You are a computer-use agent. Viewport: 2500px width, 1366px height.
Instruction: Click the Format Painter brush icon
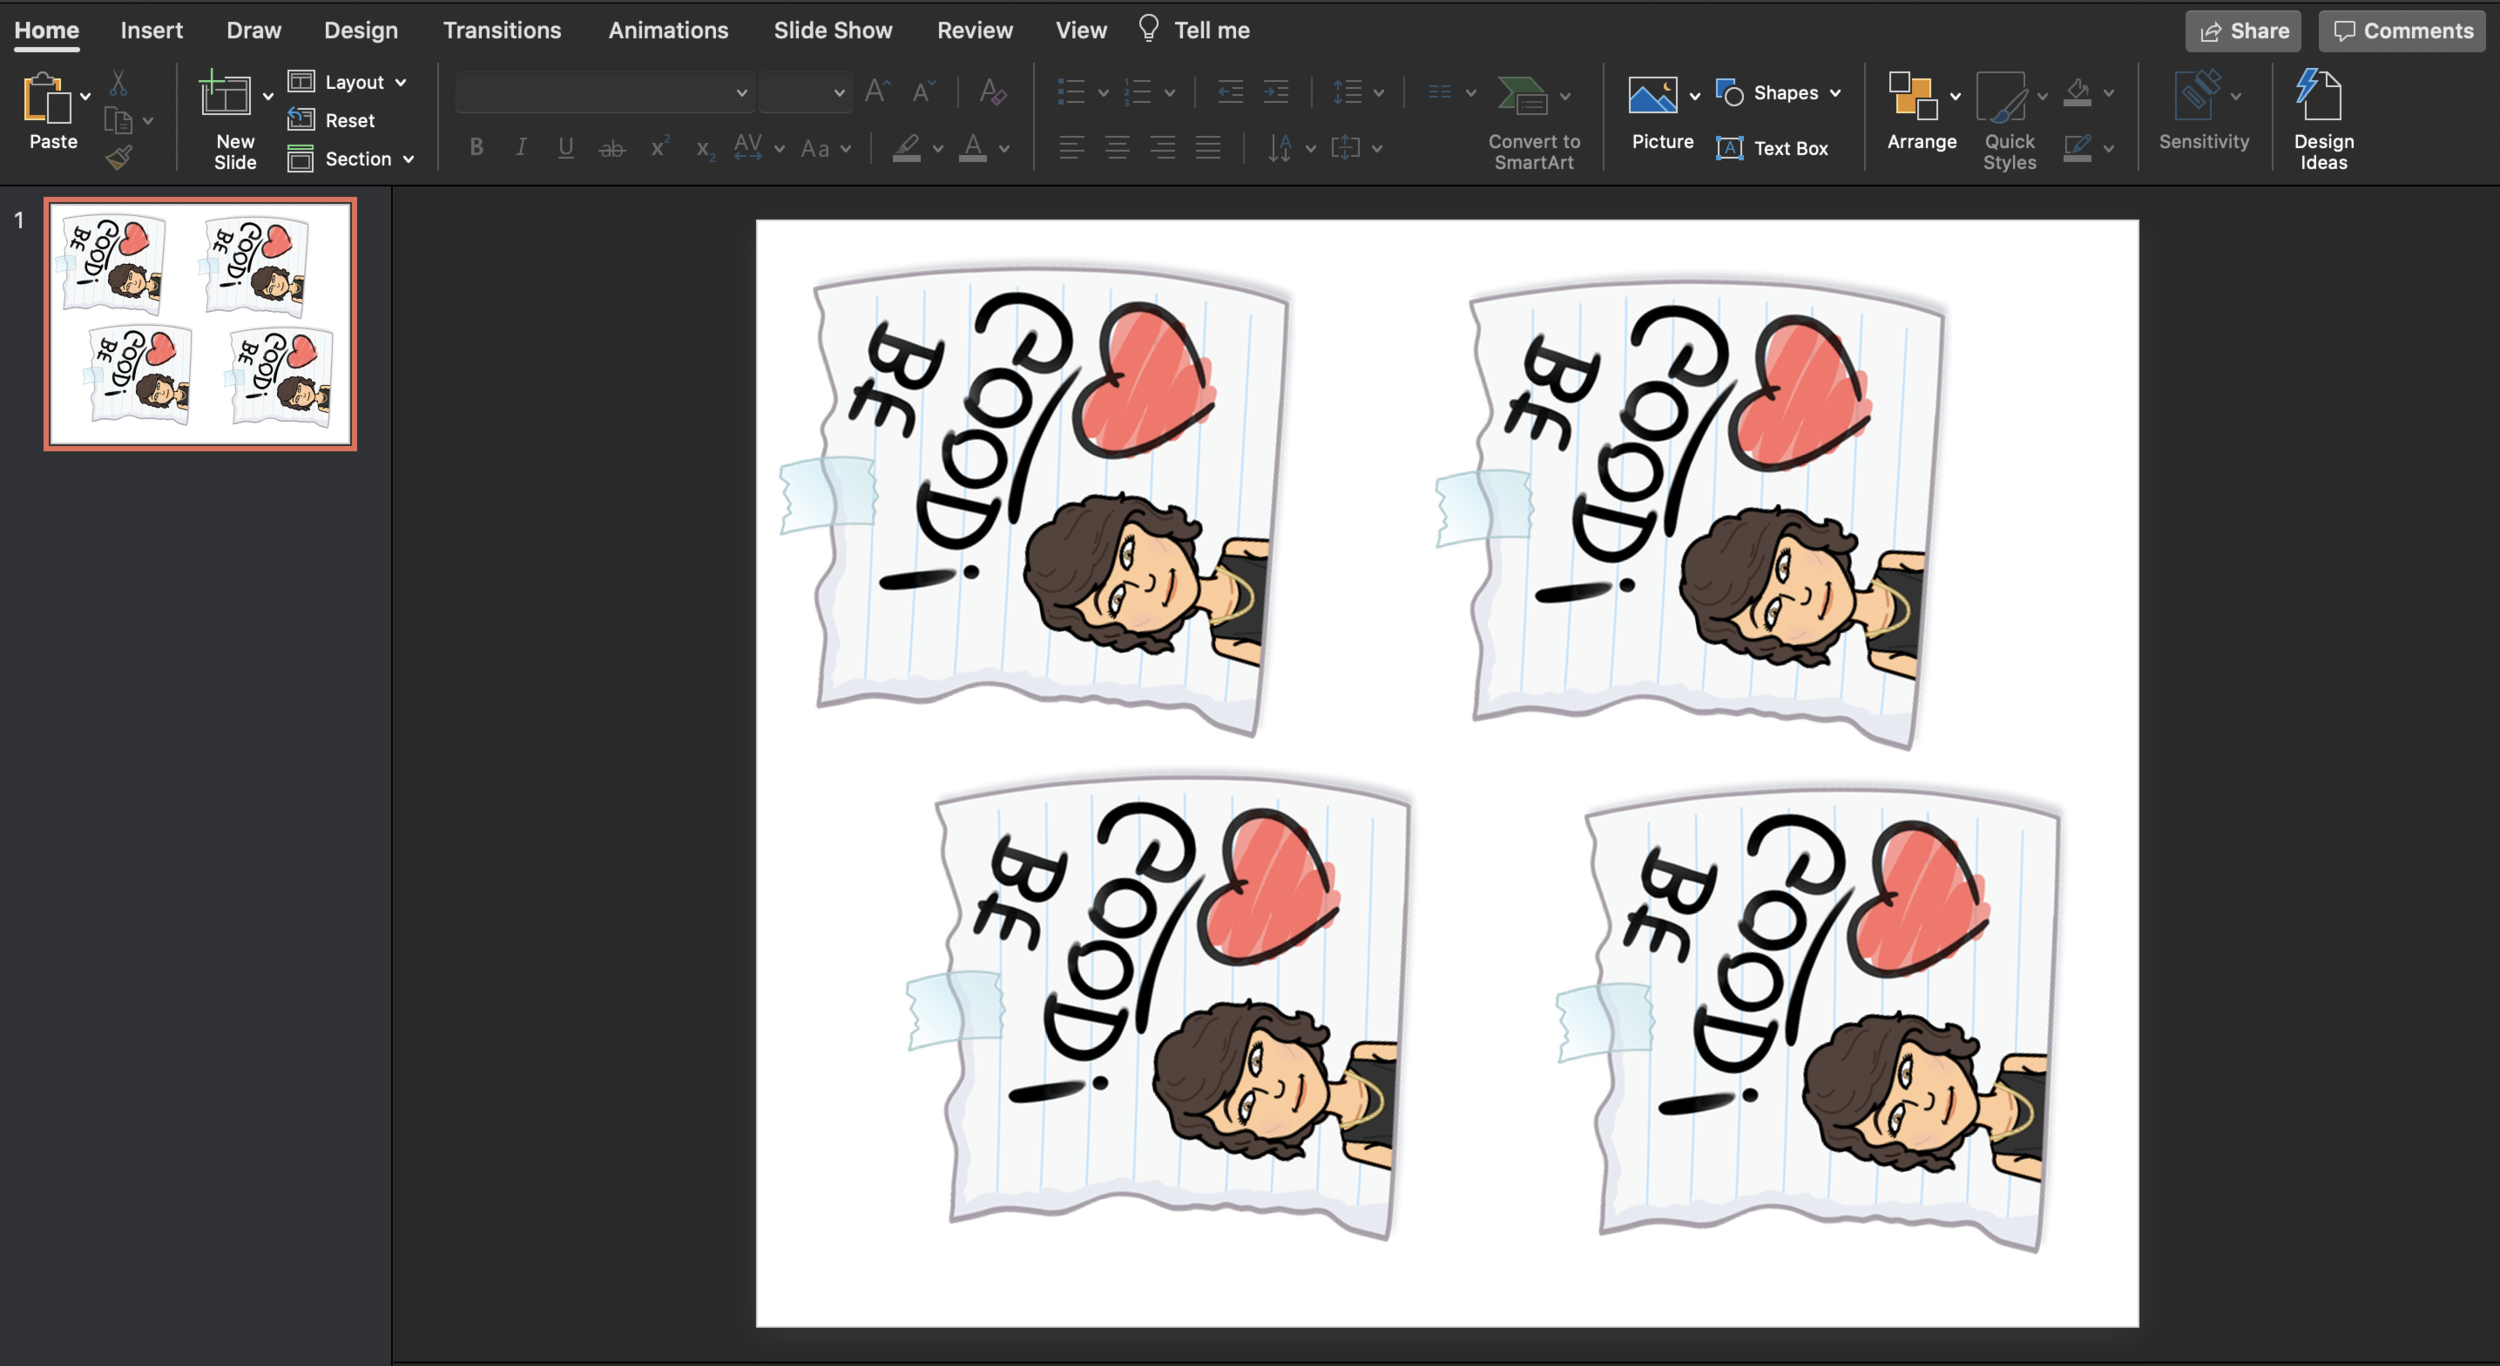(x=119, y=157)
